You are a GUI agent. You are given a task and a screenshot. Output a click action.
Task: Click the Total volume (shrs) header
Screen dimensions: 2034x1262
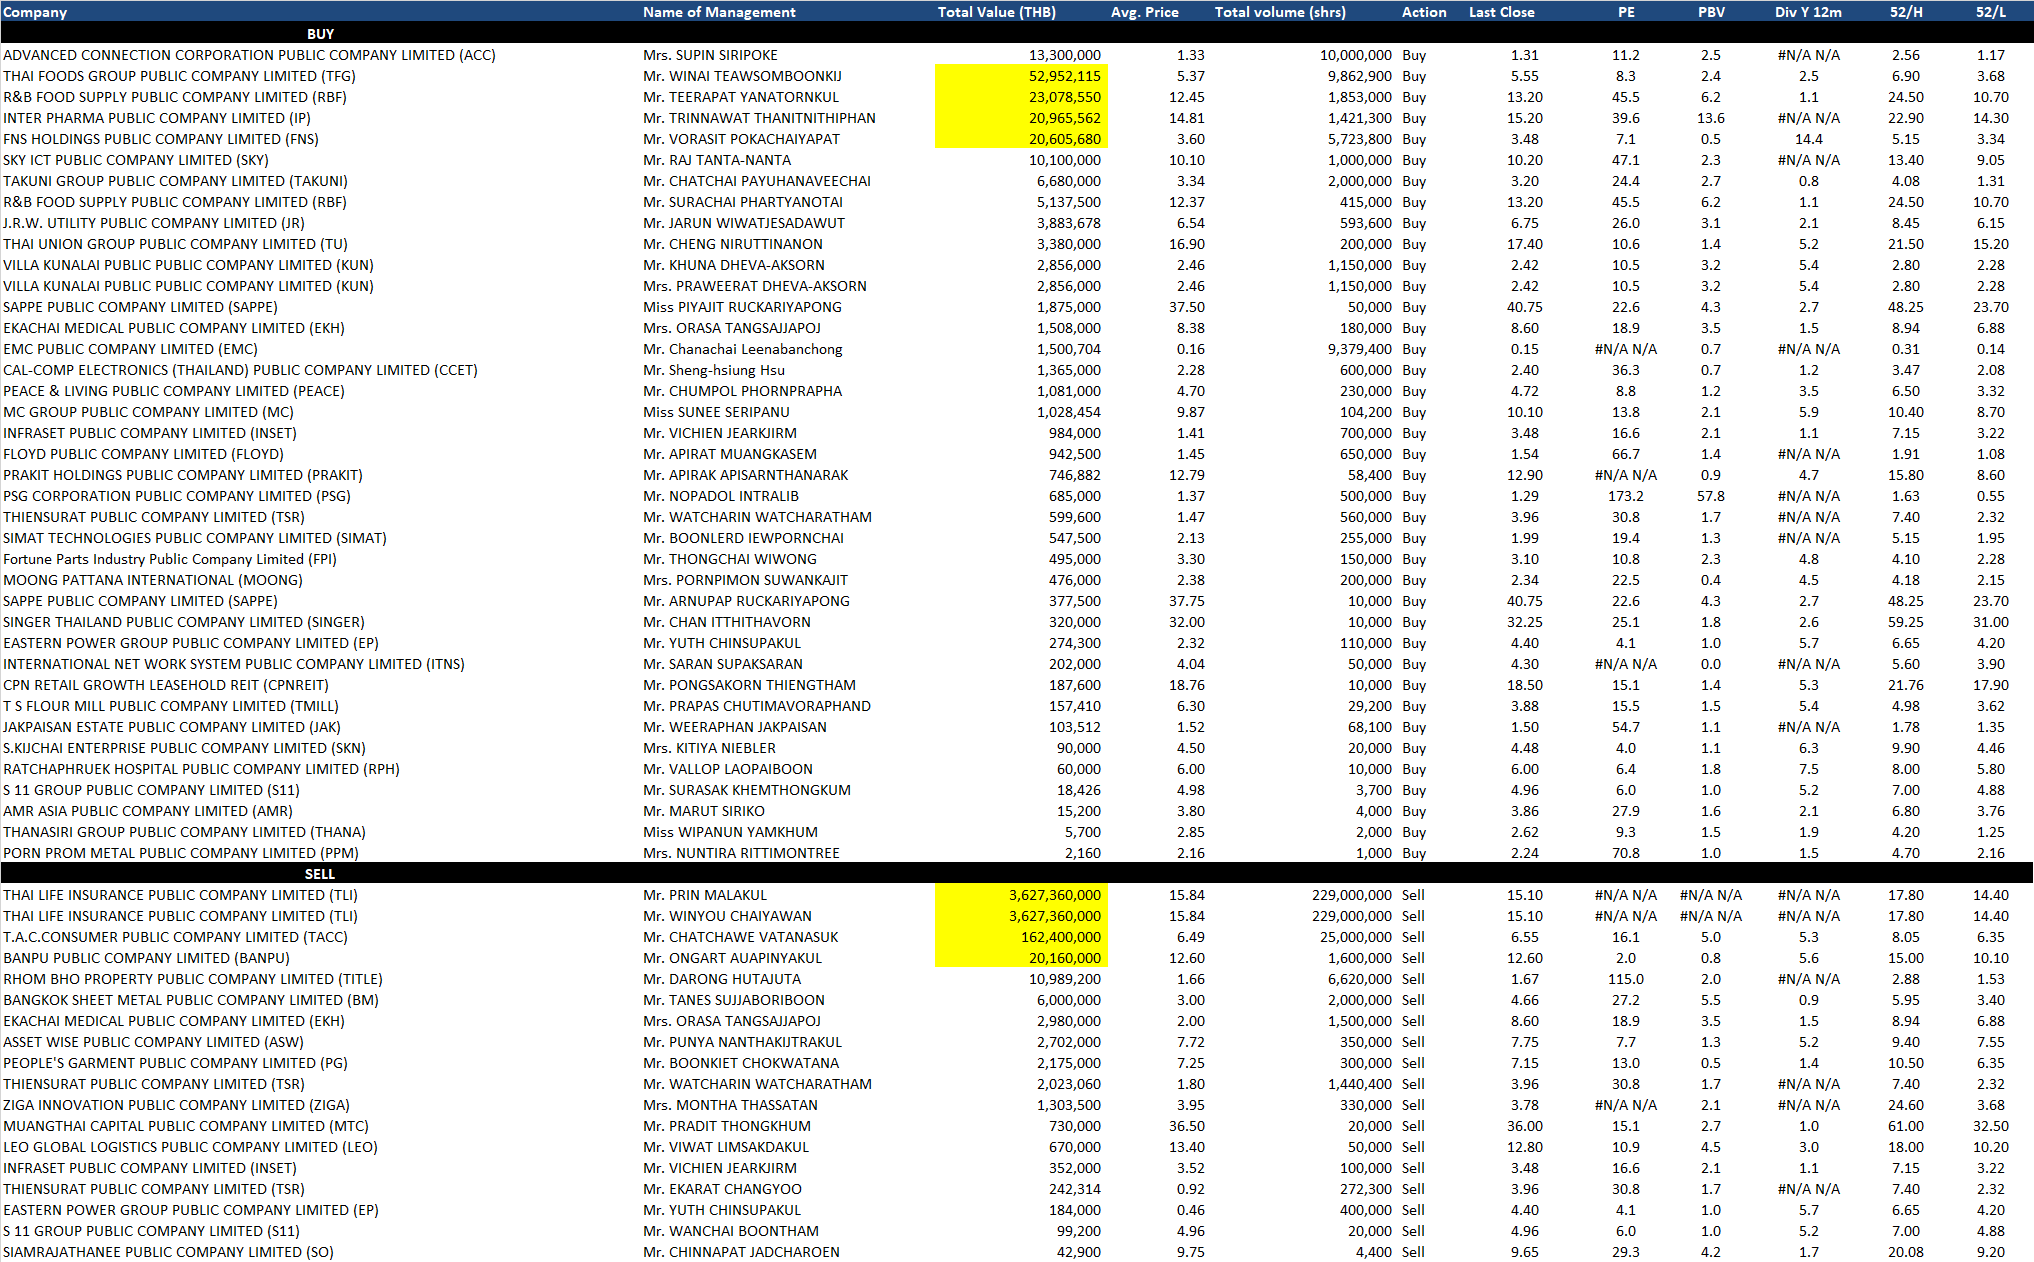(1280, 12)
